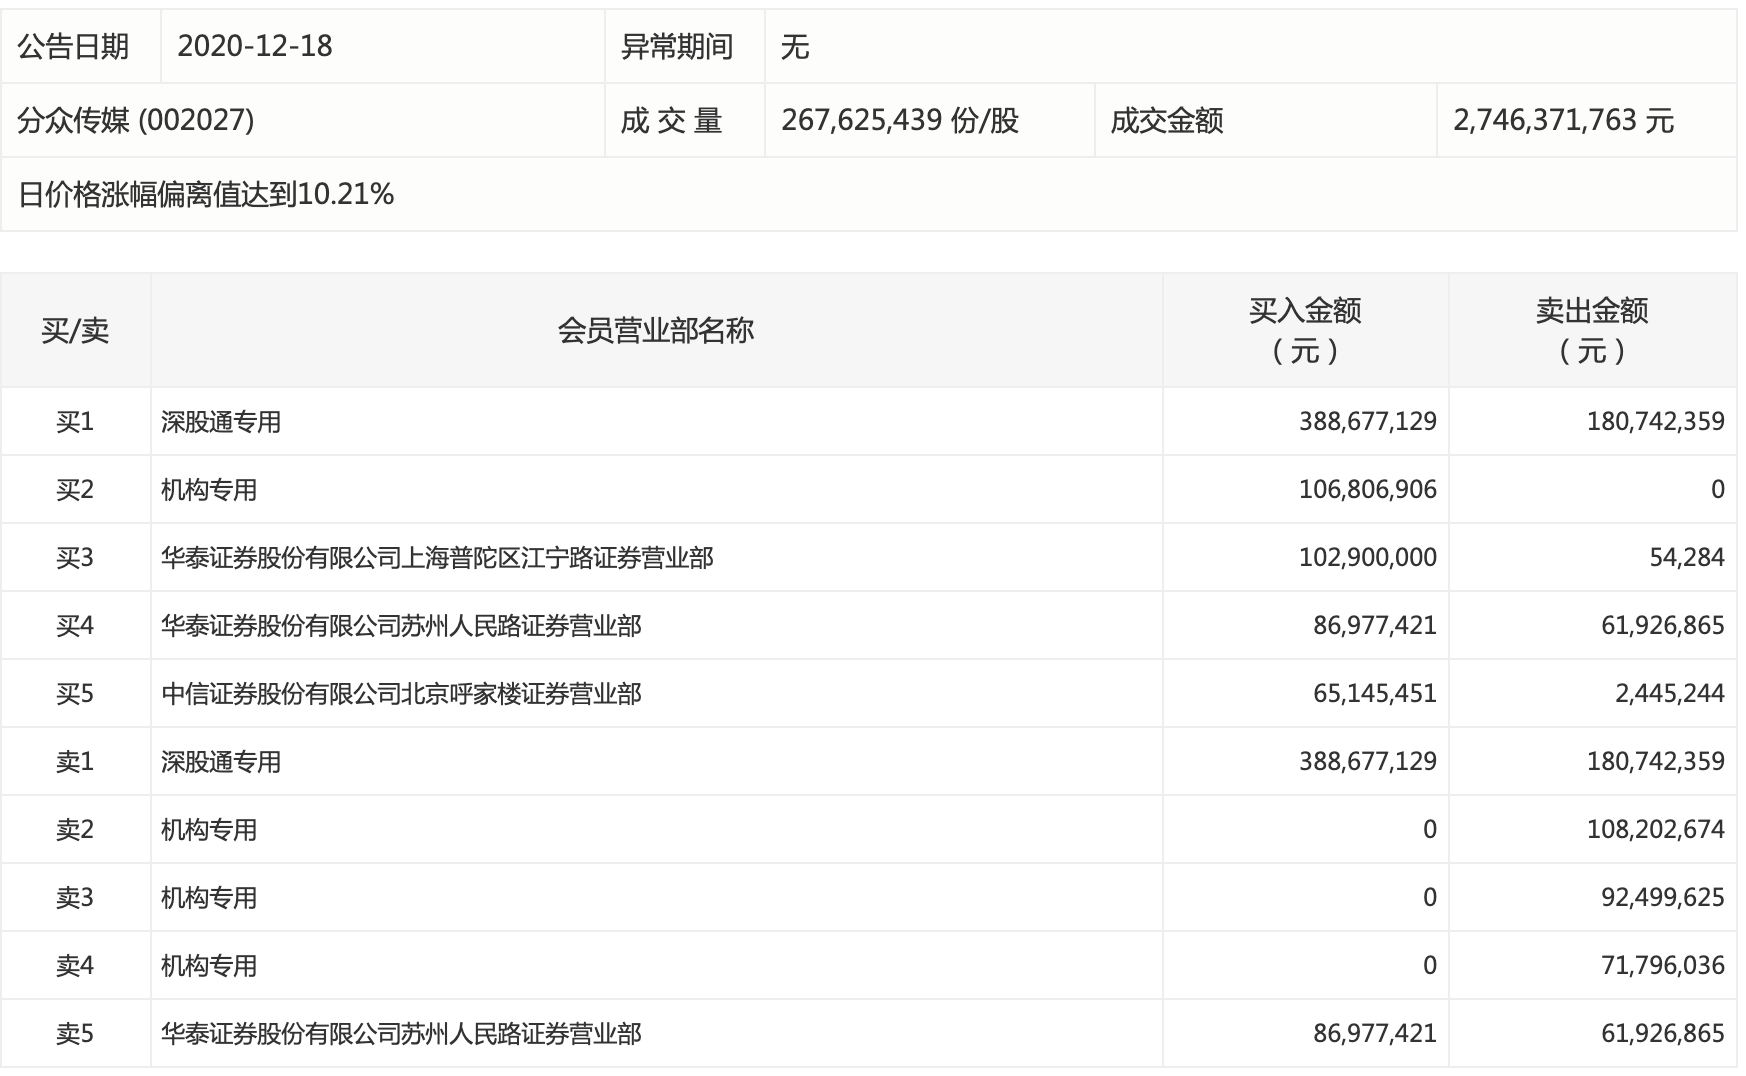Click the 日价格涨幅偏离值达到10.21% note
The image size is (1746, 1076).
point(206,194)
